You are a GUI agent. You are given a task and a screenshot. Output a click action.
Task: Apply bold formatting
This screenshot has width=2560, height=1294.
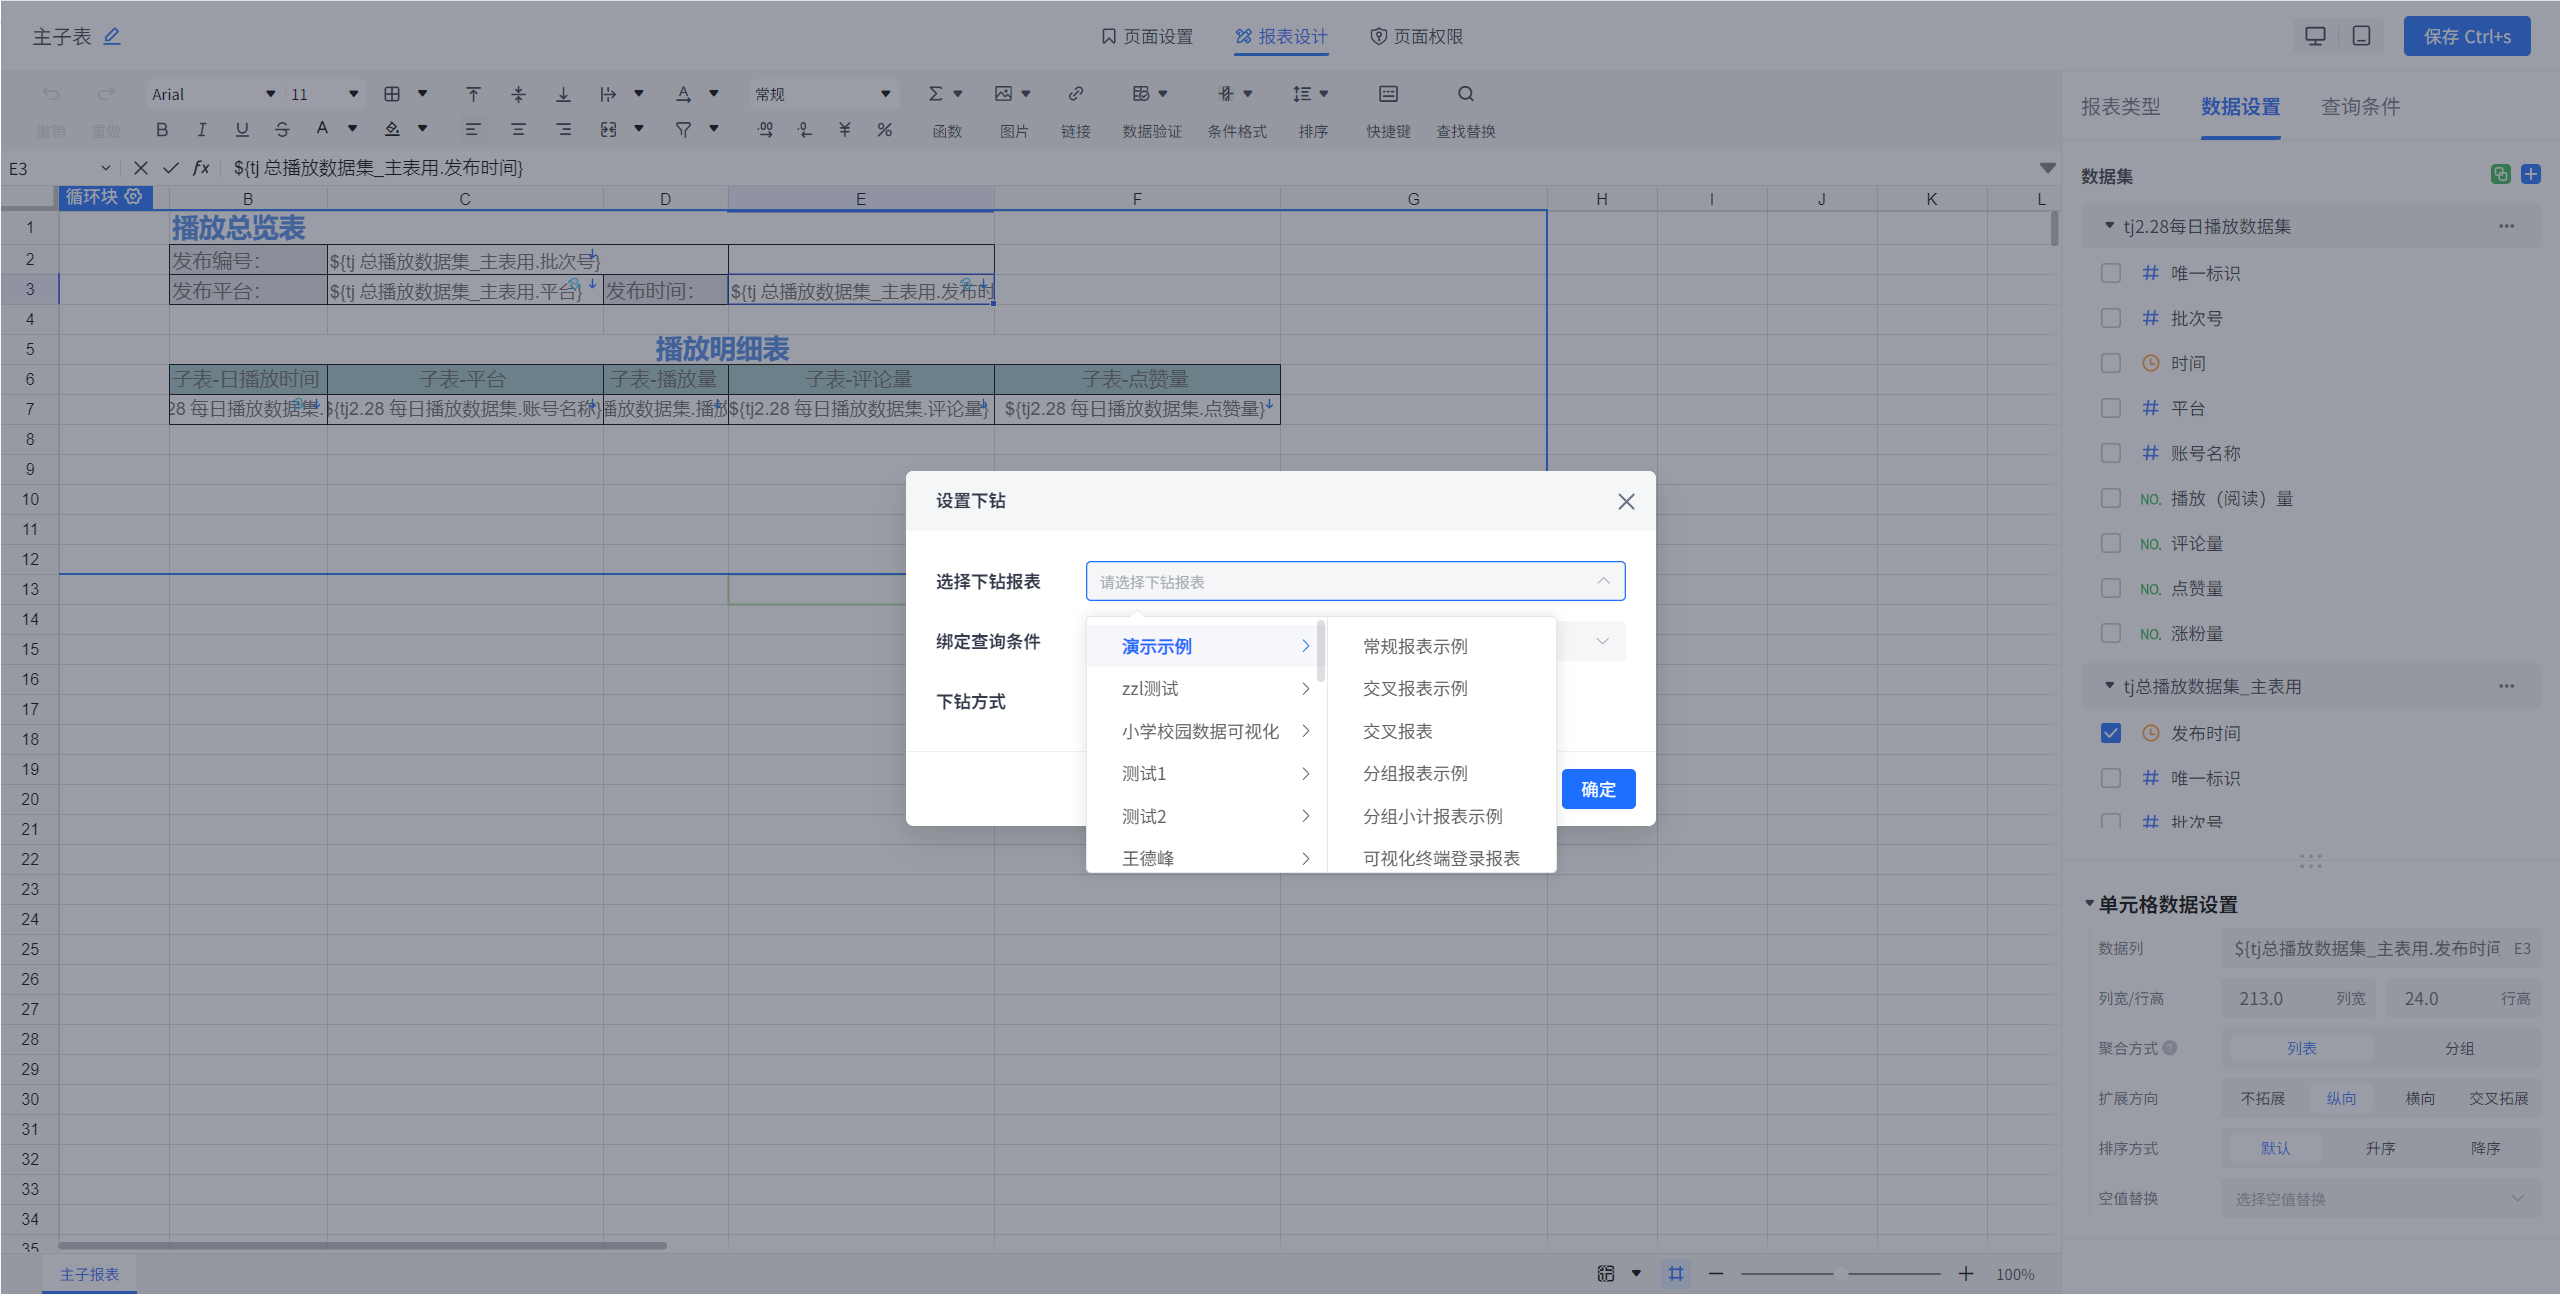(161, 129)
